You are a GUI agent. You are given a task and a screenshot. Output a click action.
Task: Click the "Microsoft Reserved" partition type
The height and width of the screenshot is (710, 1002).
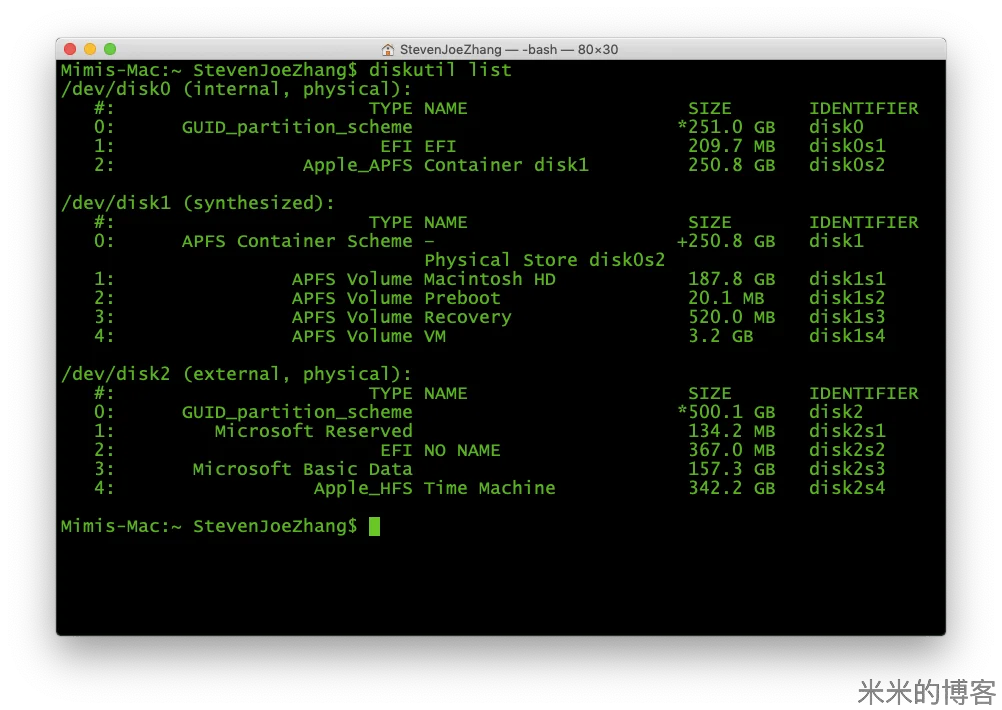pos(314,431)
